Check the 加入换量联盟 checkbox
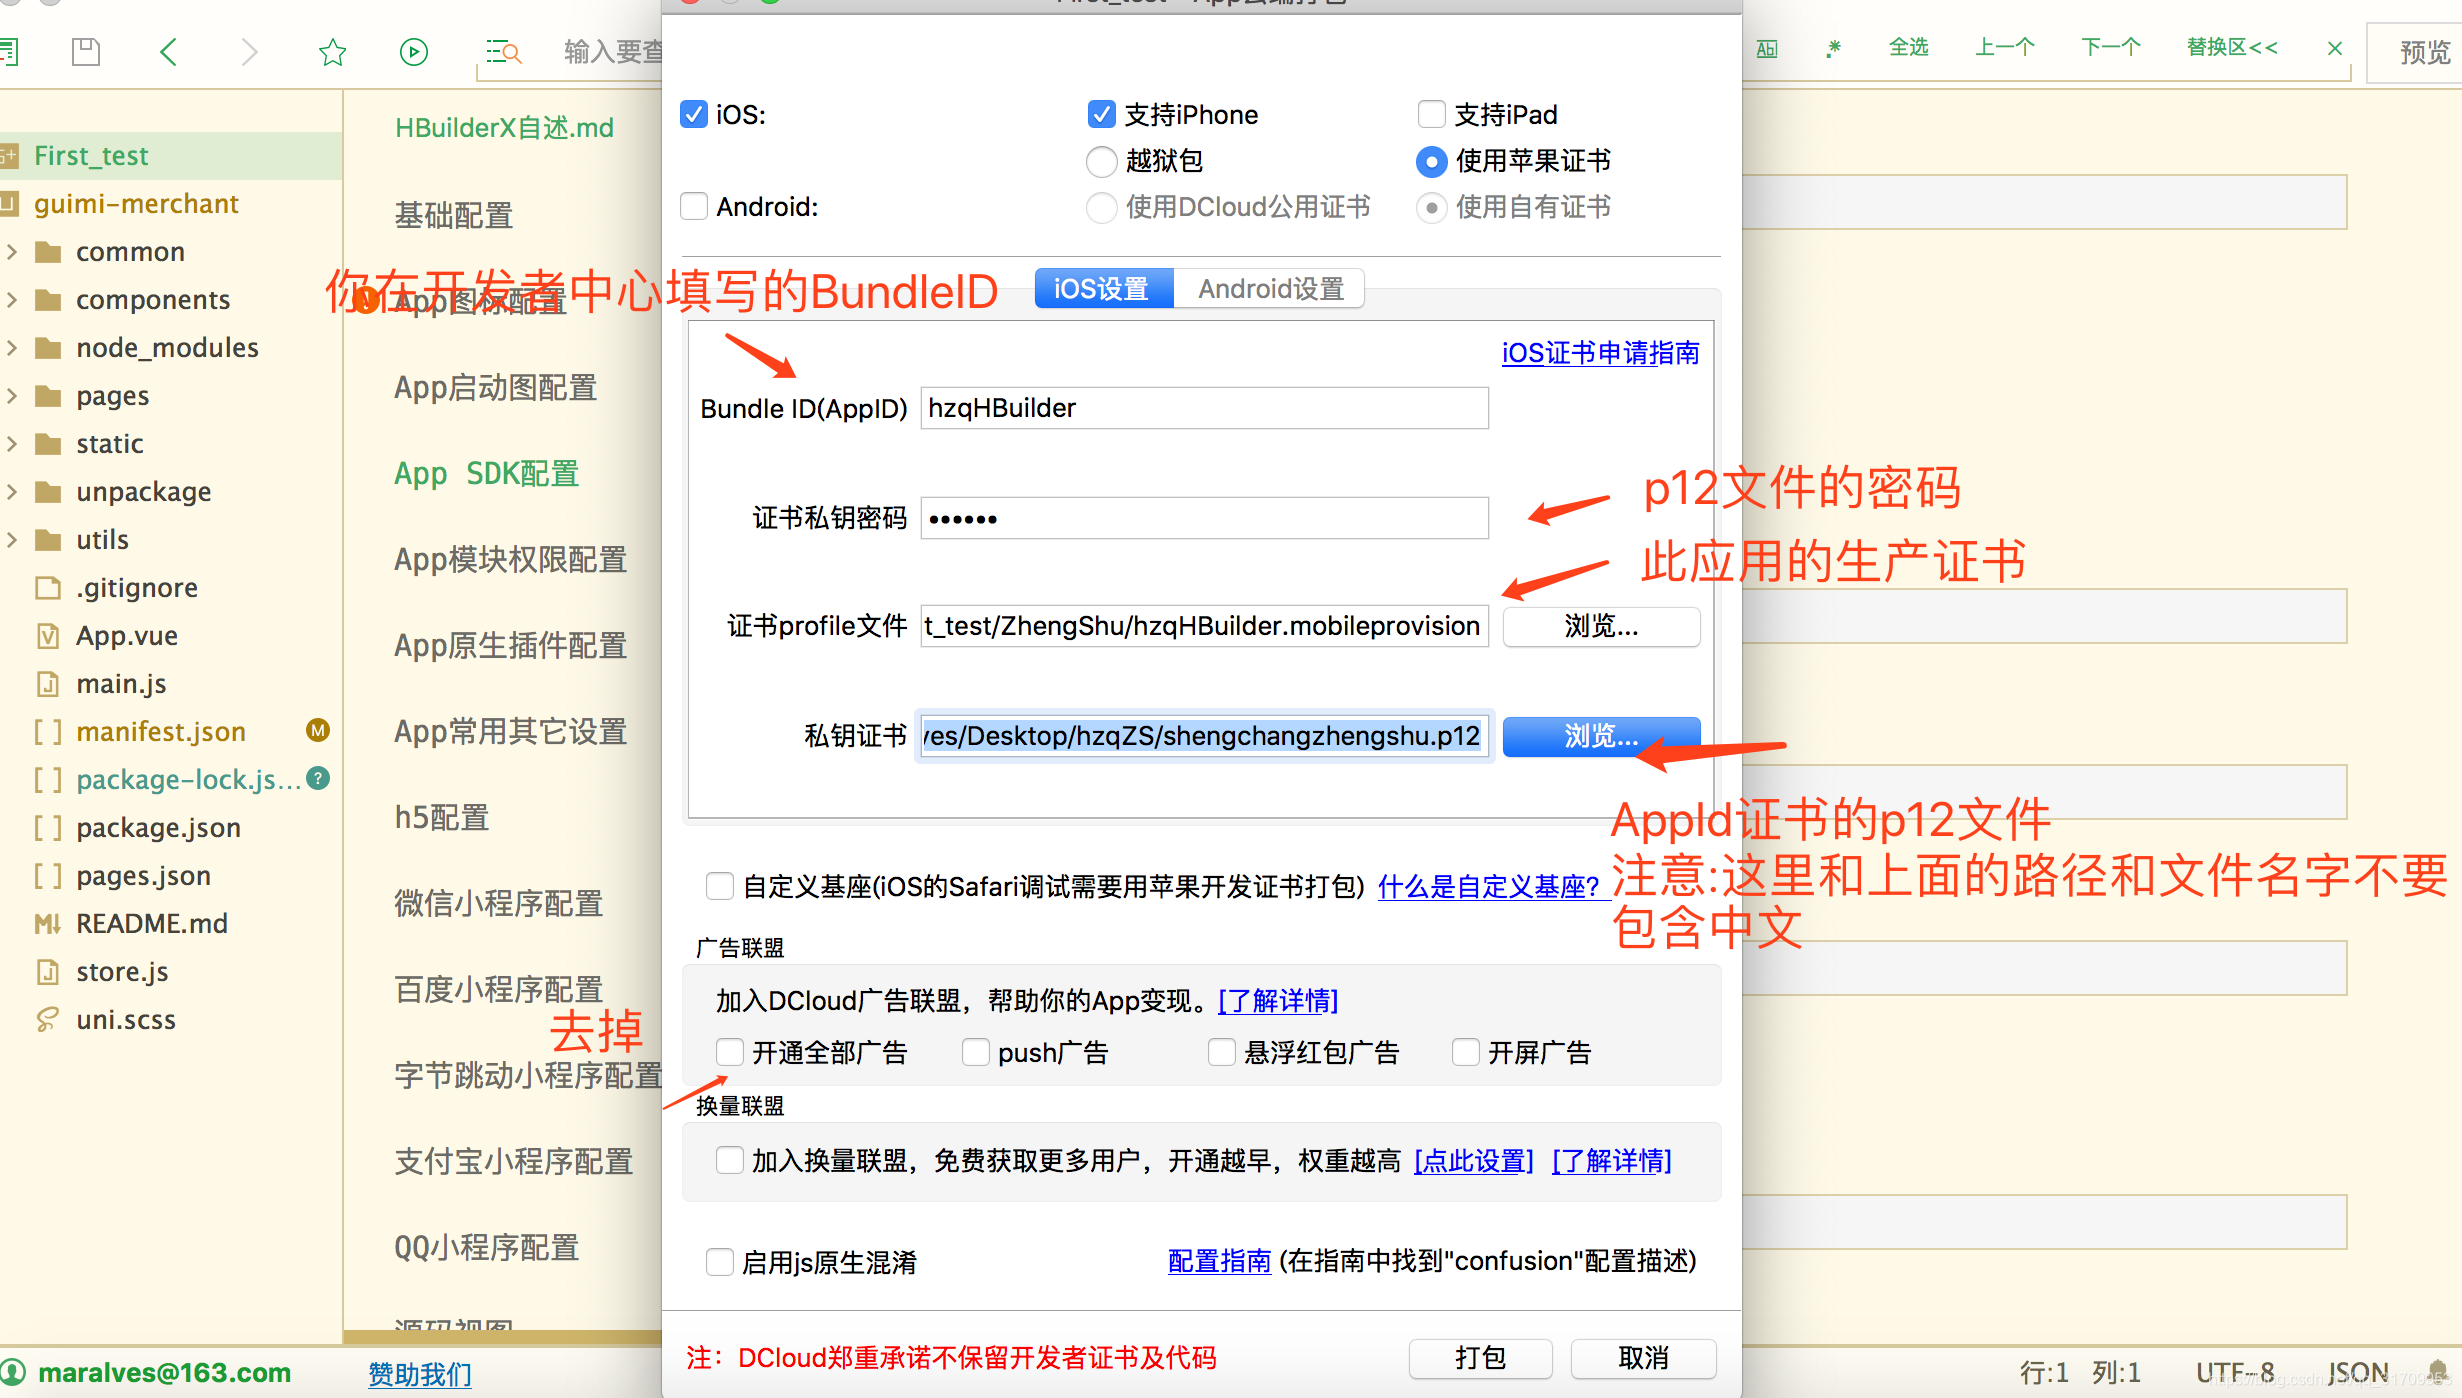The height and width of the screenshot is (1398, 2462). point(730,1160)
